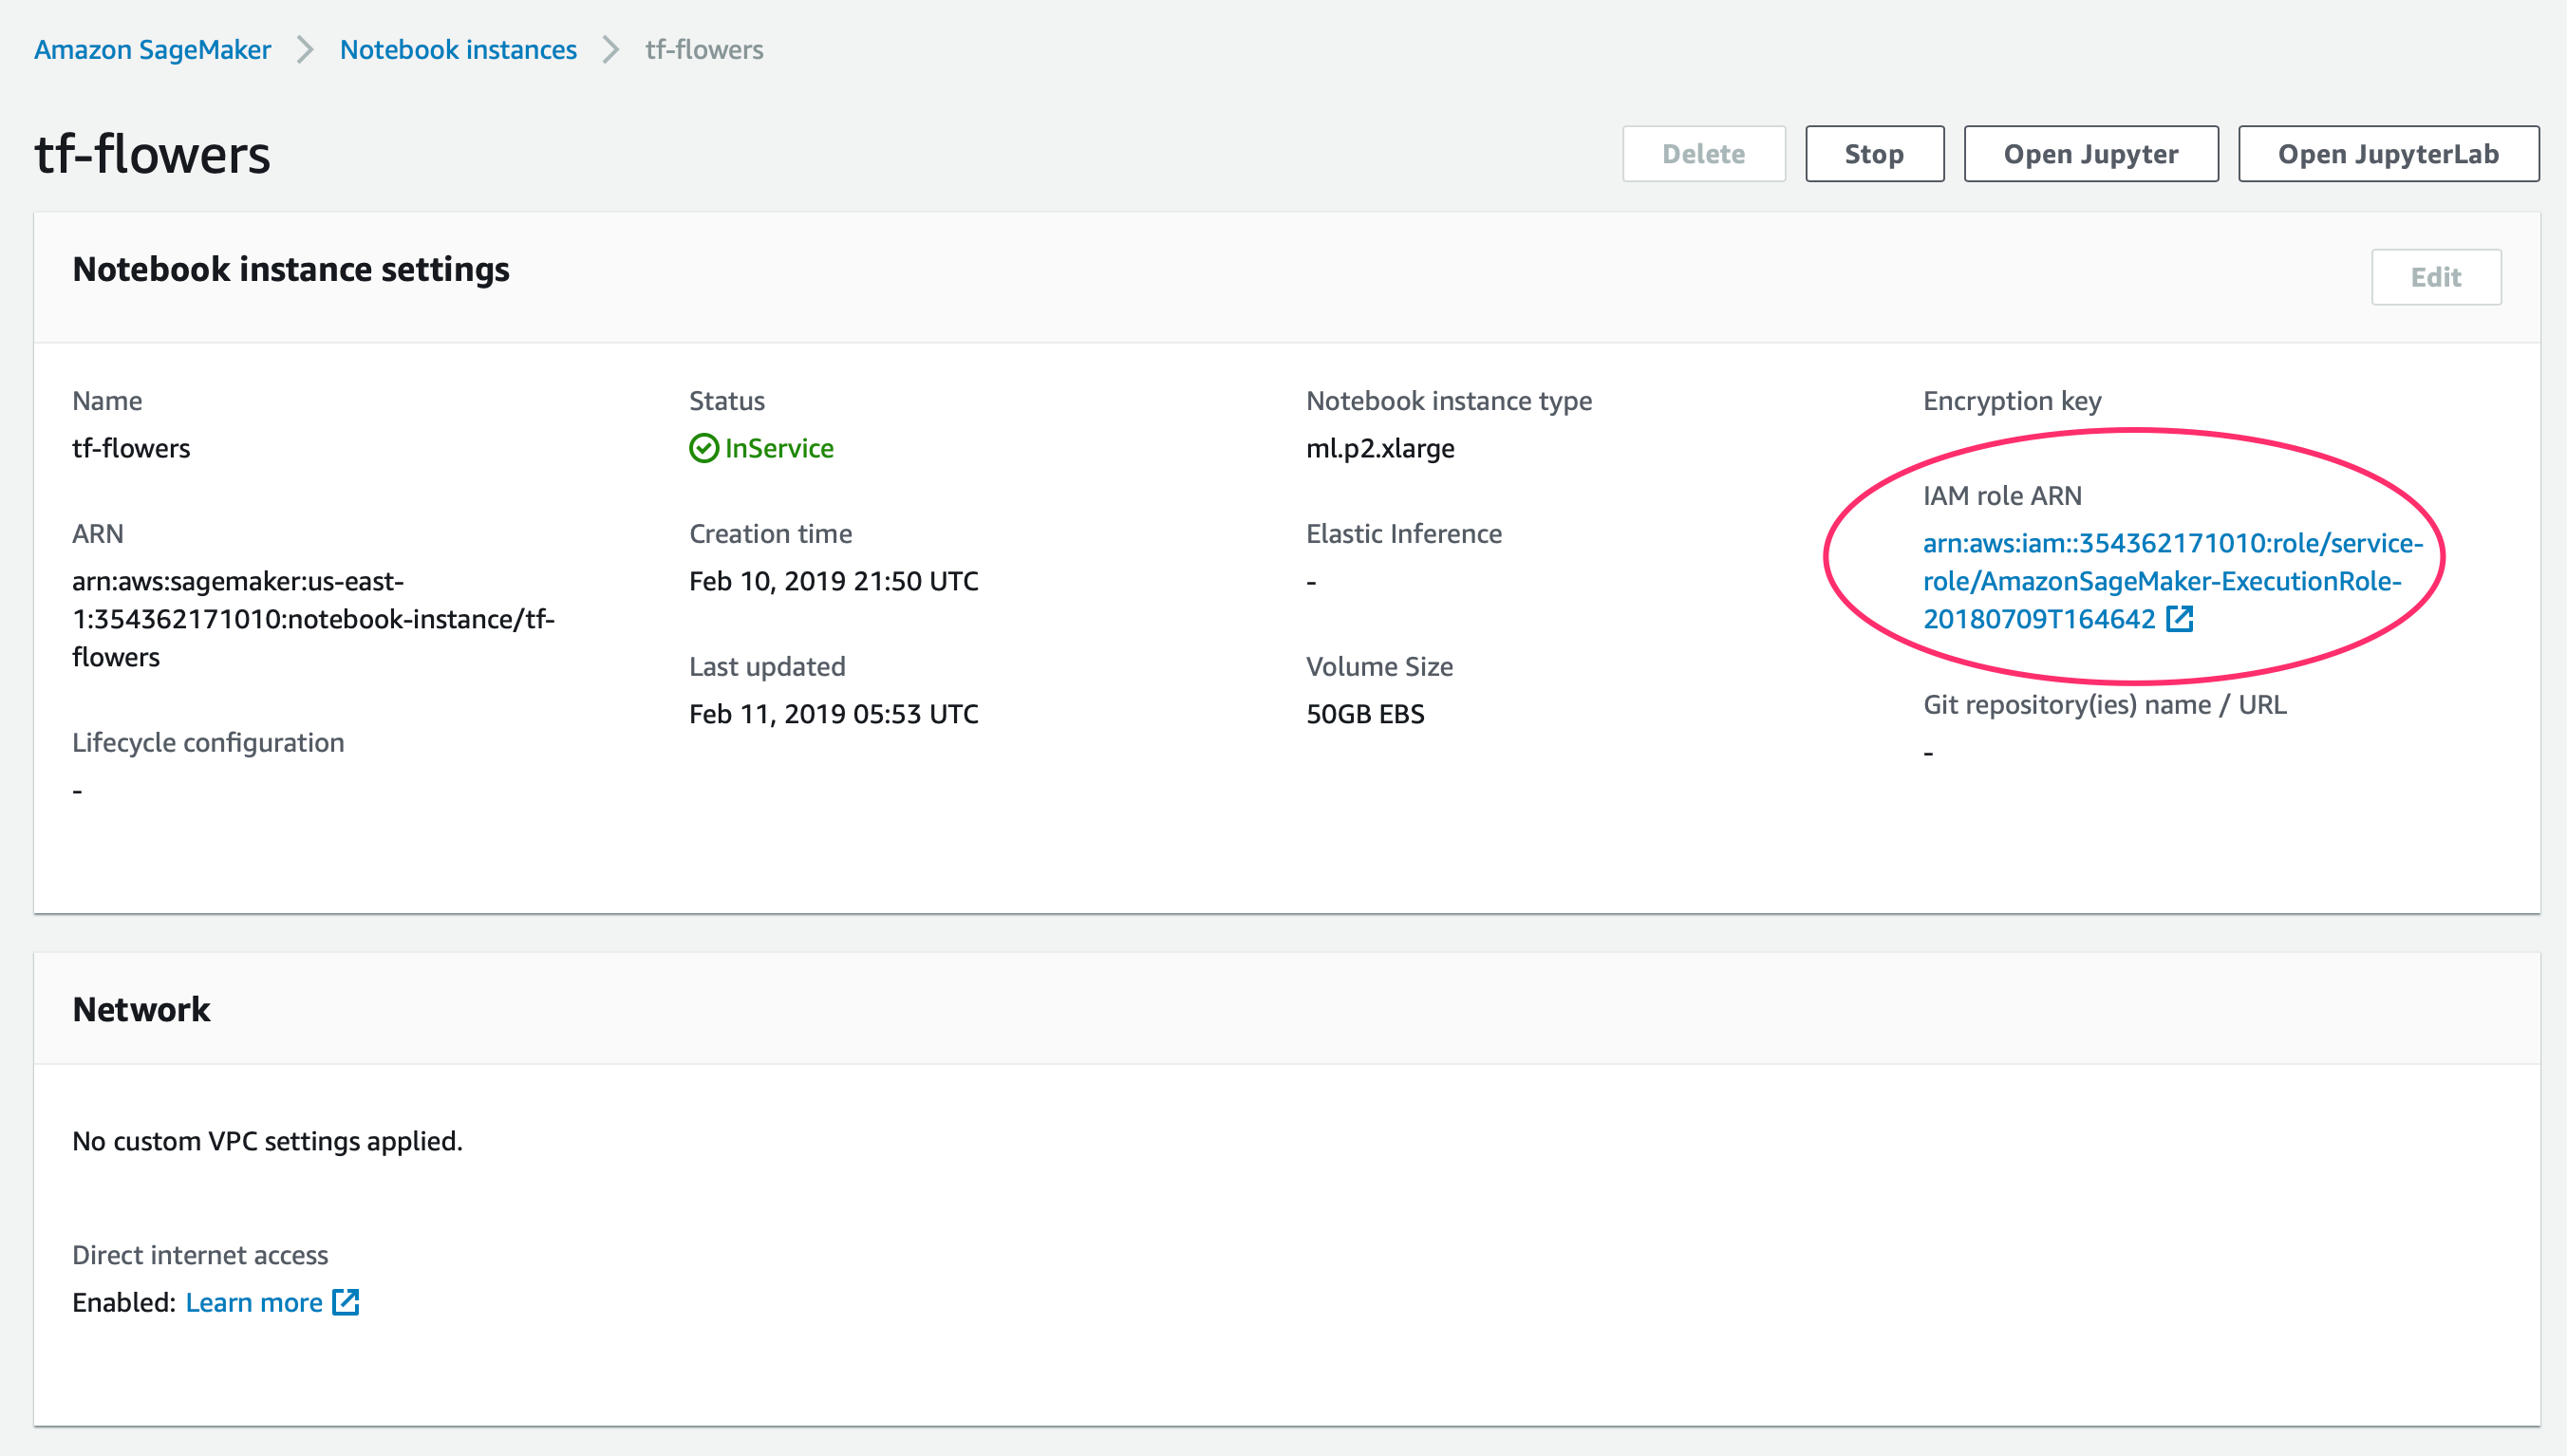Click the IAM role ARN label
Screen dimensions: 2567x1456
(x=2002, y=496)
